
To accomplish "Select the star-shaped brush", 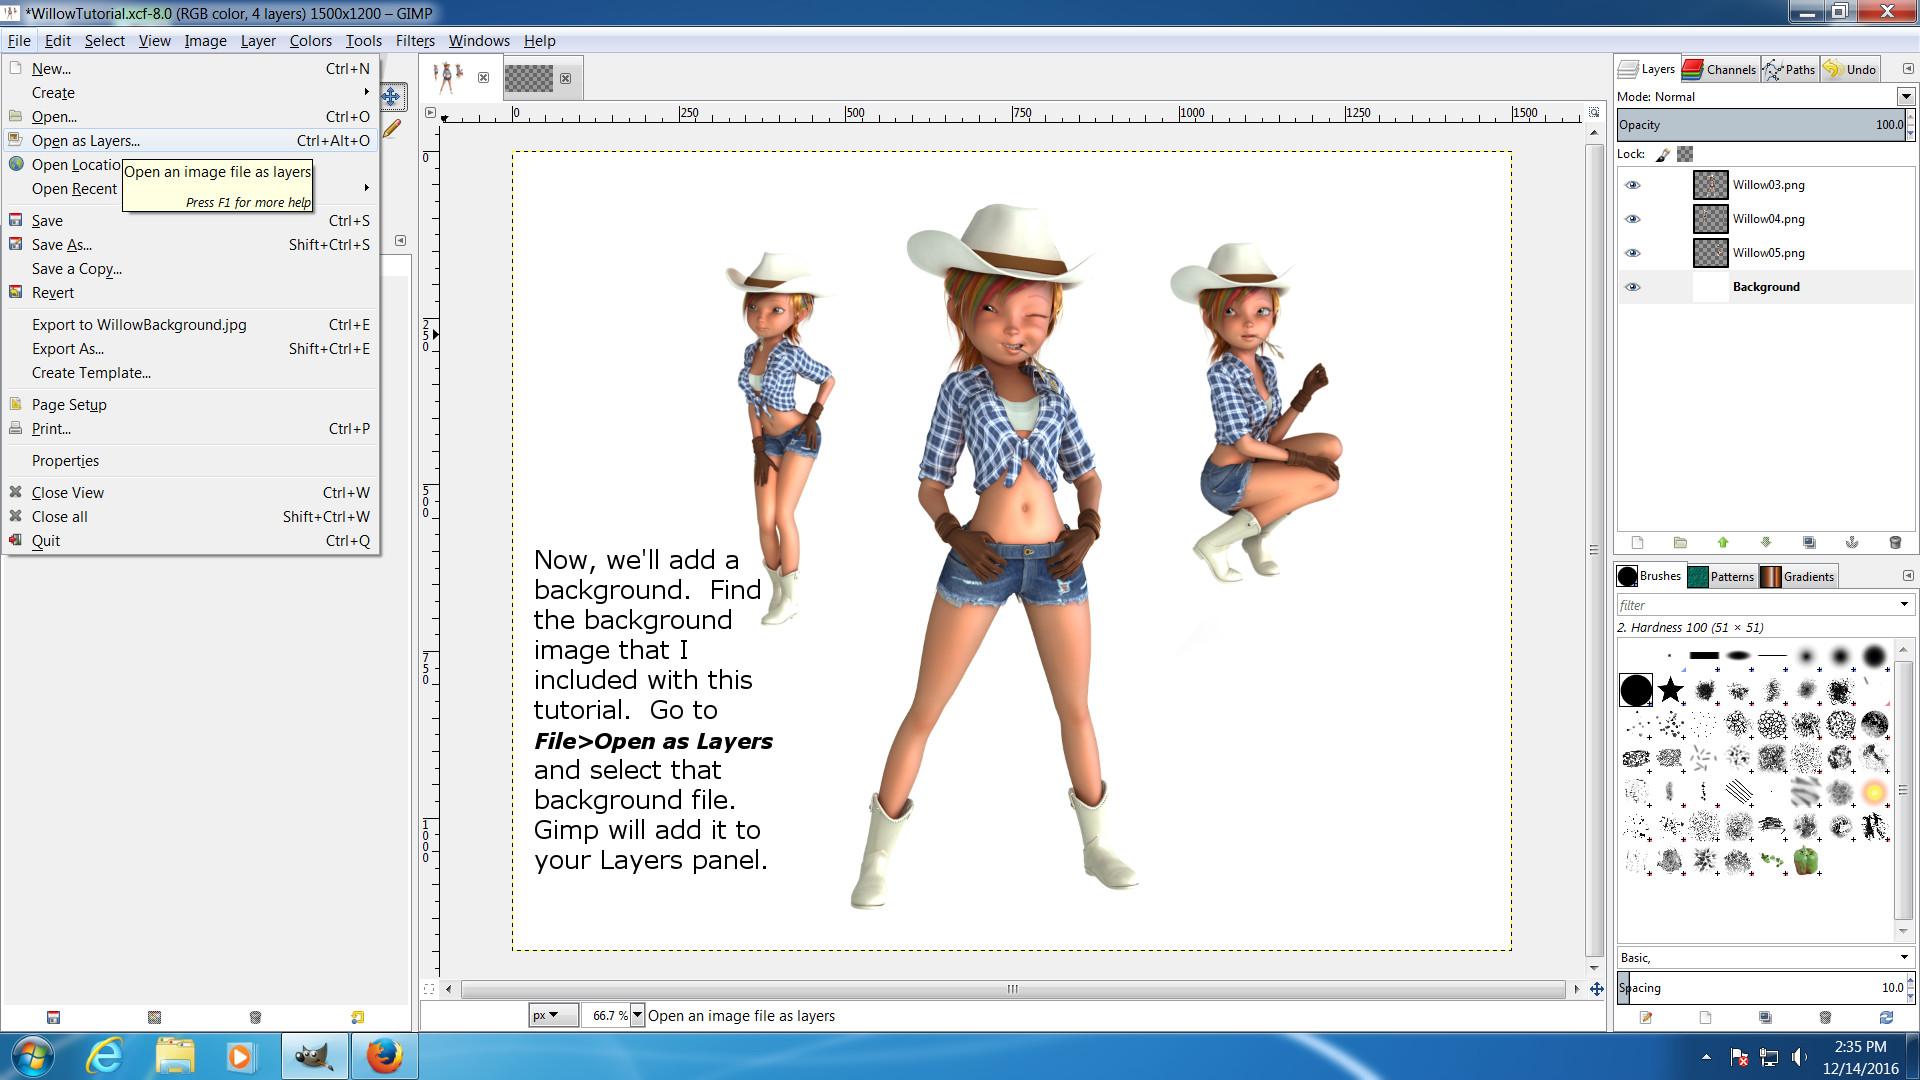I will click(1670, 690).
